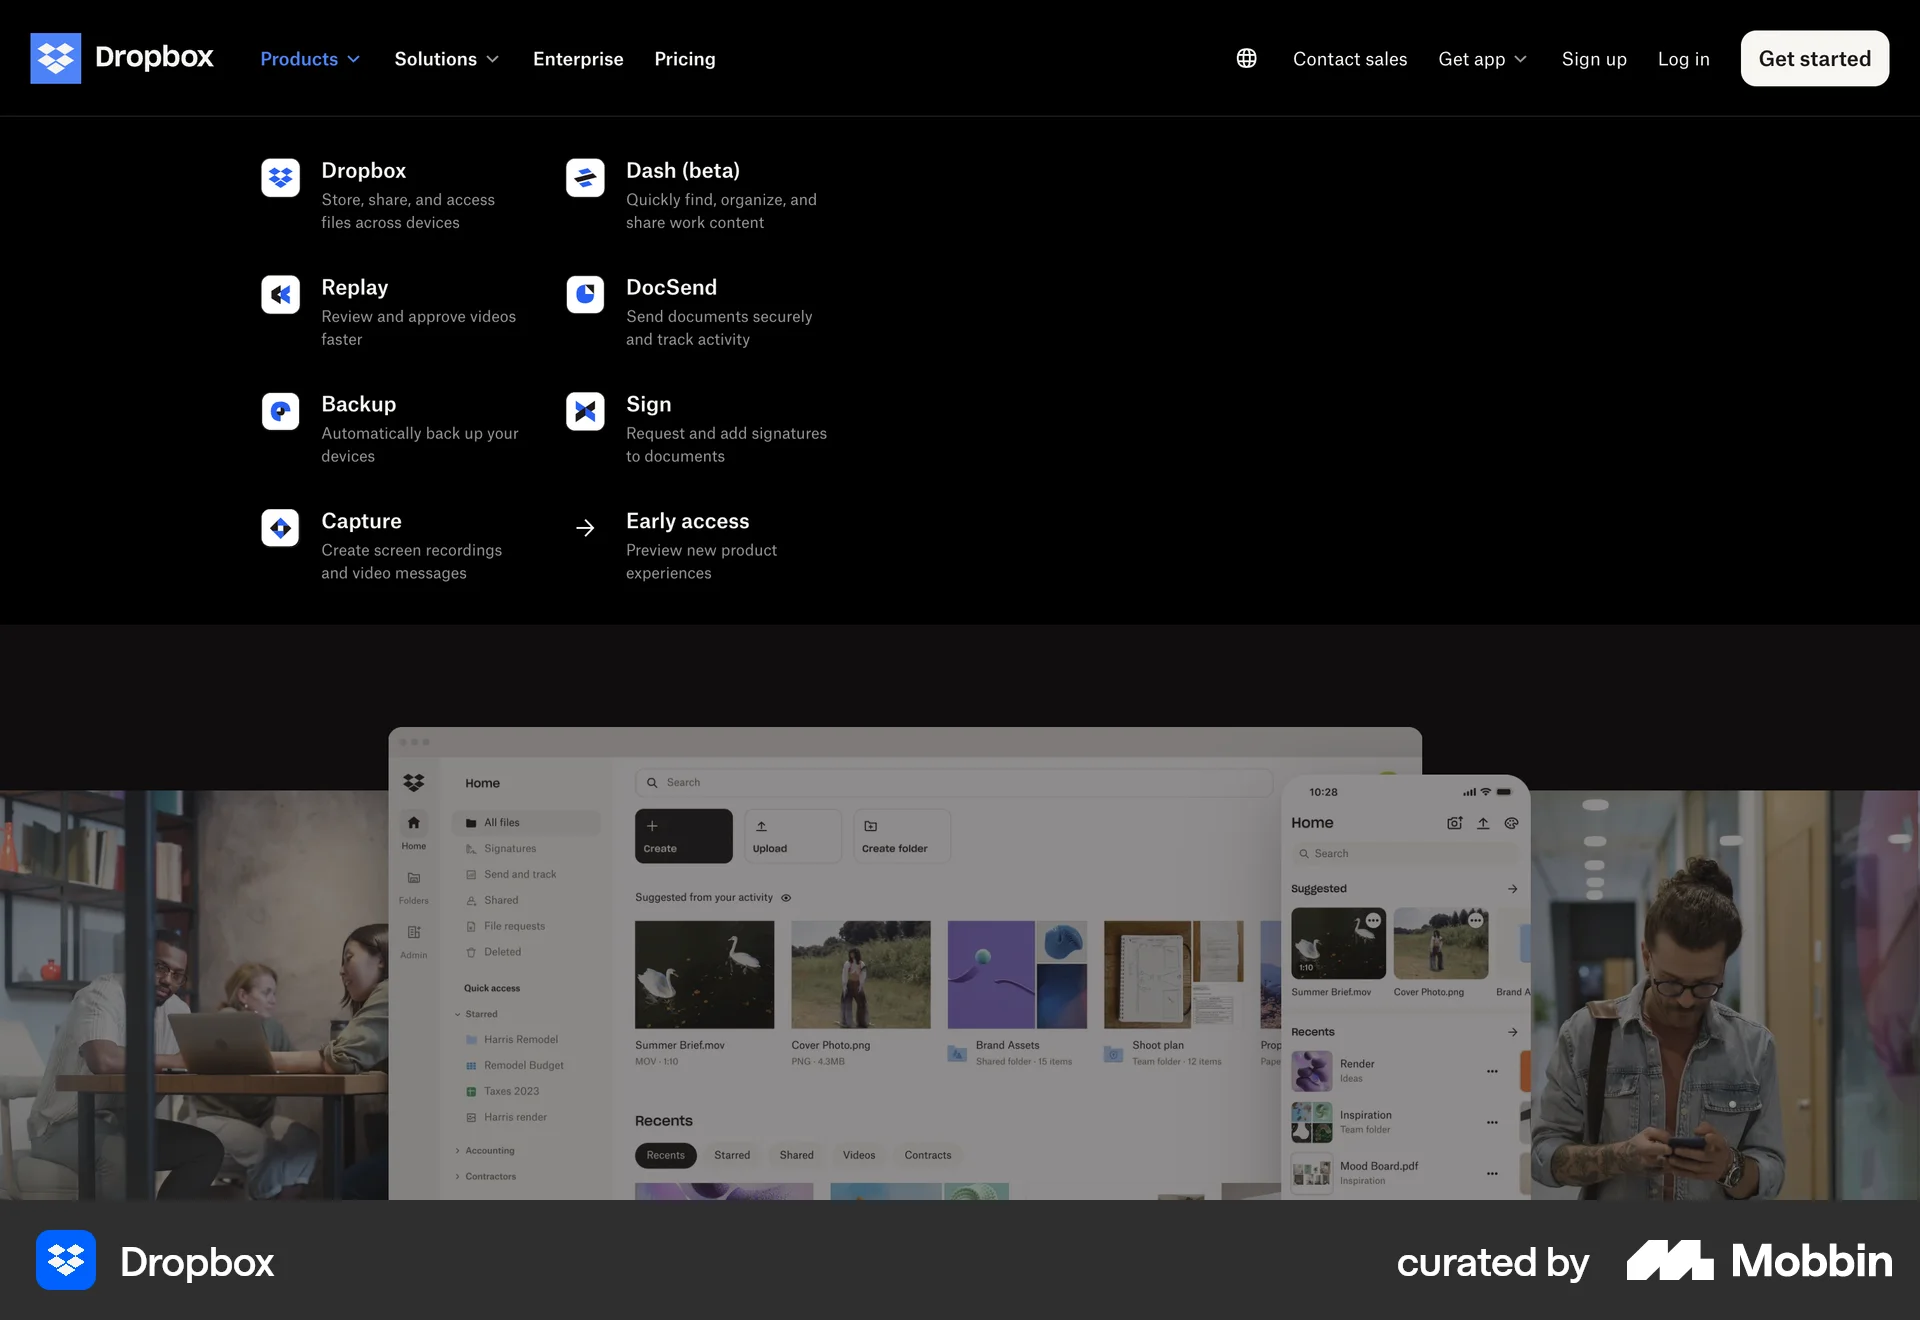This screenshot has width=1920, height=1320.
Task: Select the DocSend product icon
Action: click(584, 294)
